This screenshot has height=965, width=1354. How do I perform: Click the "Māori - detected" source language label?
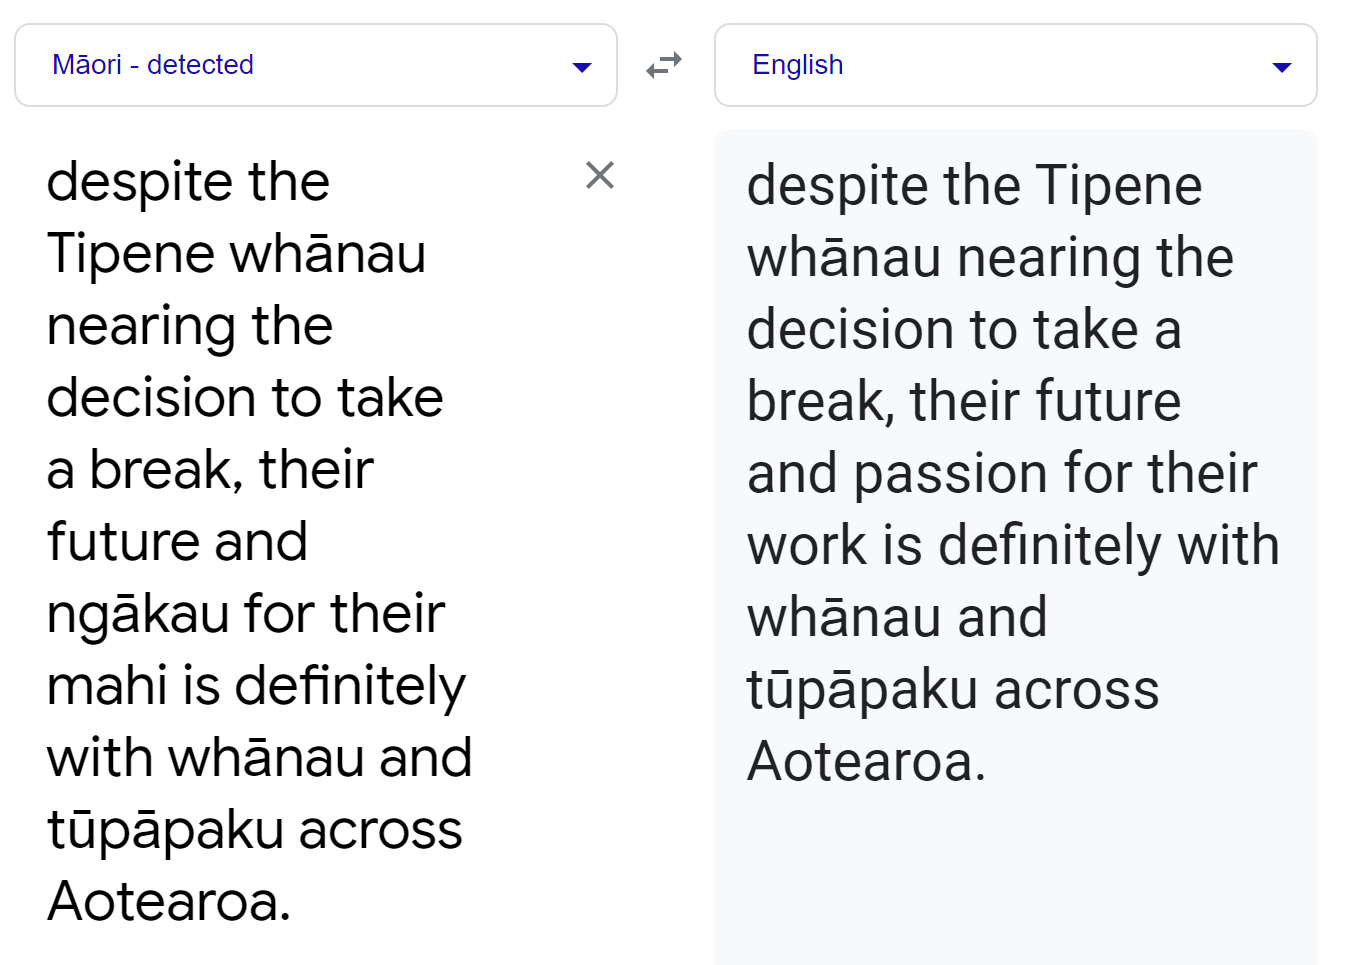coord(153,65)
